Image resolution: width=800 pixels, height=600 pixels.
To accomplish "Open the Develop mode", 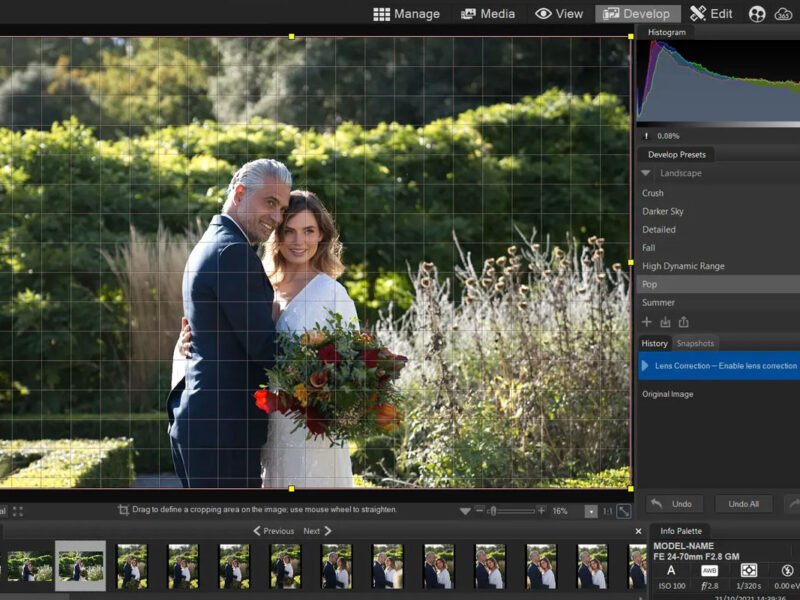I will (x=636, y=13).
